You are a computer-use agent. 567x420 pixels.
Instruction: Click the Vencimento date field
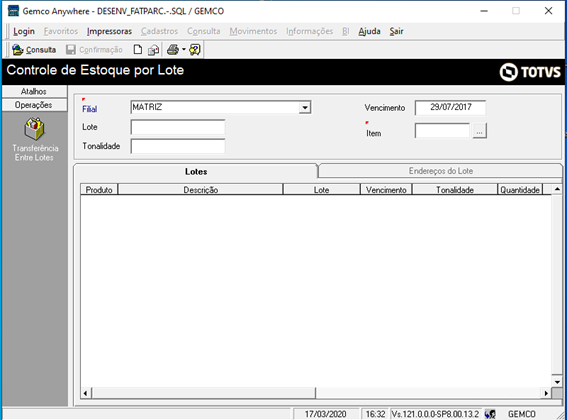pyautogui.click(x=450, y=107)
